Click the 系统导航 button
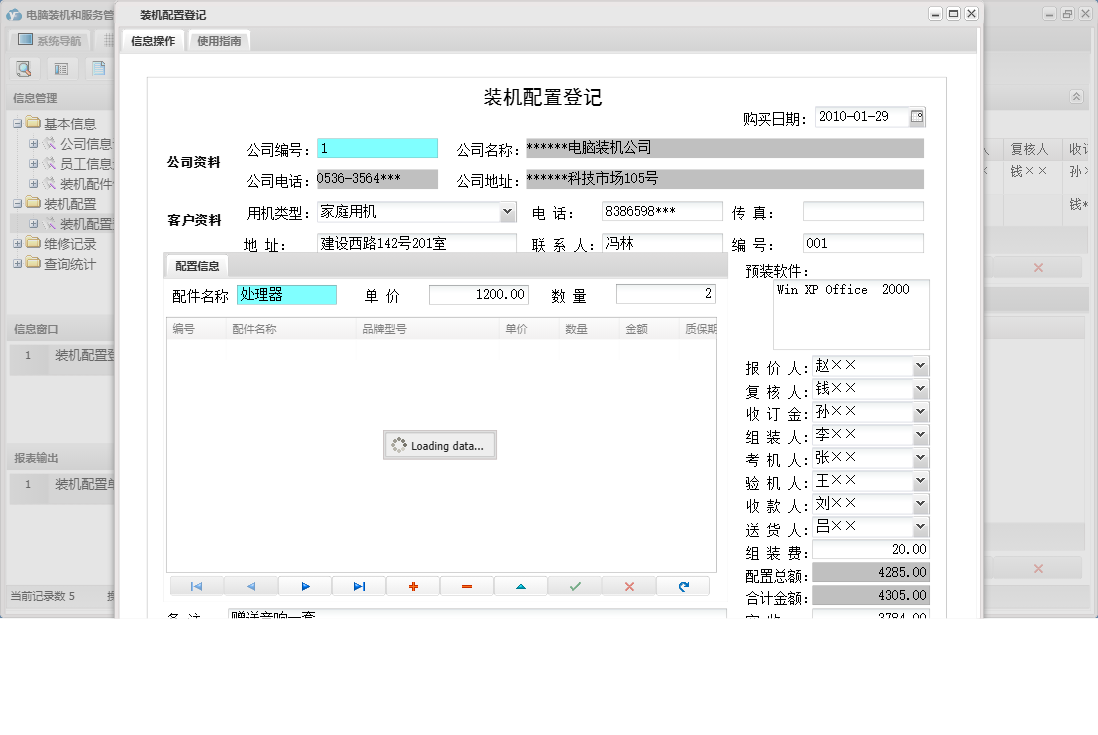This screenshot has height=735, width=1098. coord(47,39)
